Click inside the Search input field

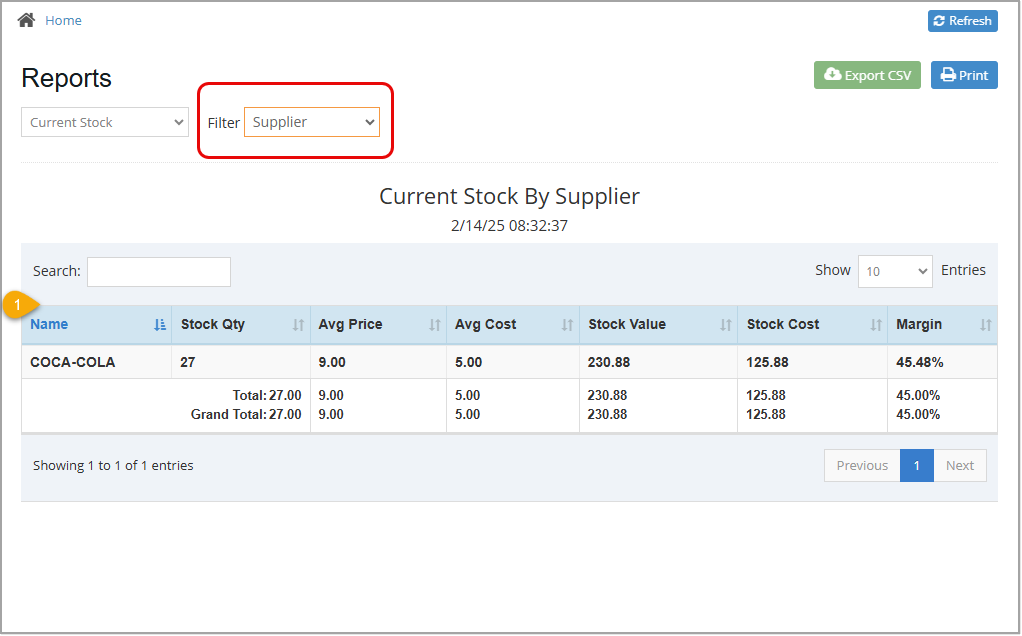click(158, 271)
